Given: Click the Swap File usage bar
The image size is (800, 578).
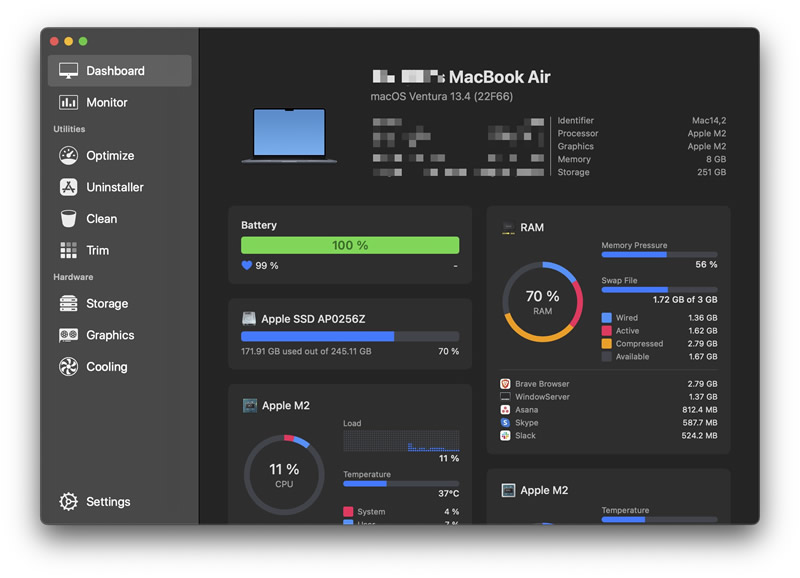Looking at the screenshot, I should tap(659, 290).
